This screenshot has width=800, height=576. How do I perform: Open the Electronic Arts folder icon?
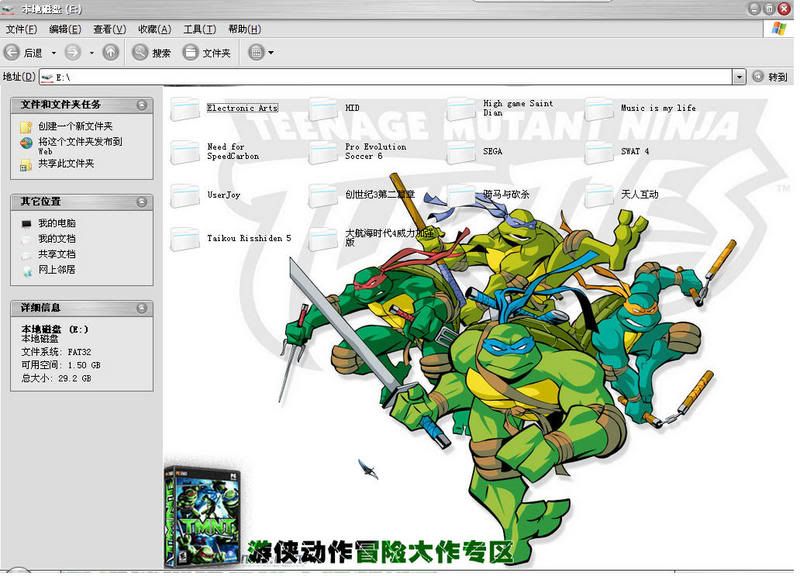coord(186,108)
